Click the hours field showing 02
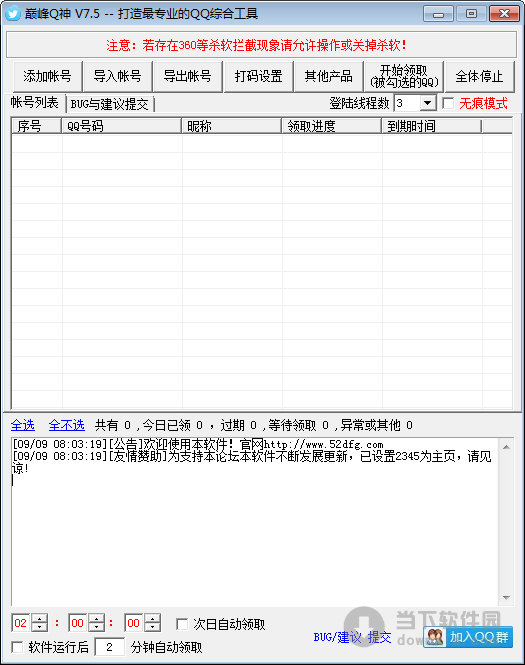This screenshot has width=525, height=665. [x=21, y=623]
